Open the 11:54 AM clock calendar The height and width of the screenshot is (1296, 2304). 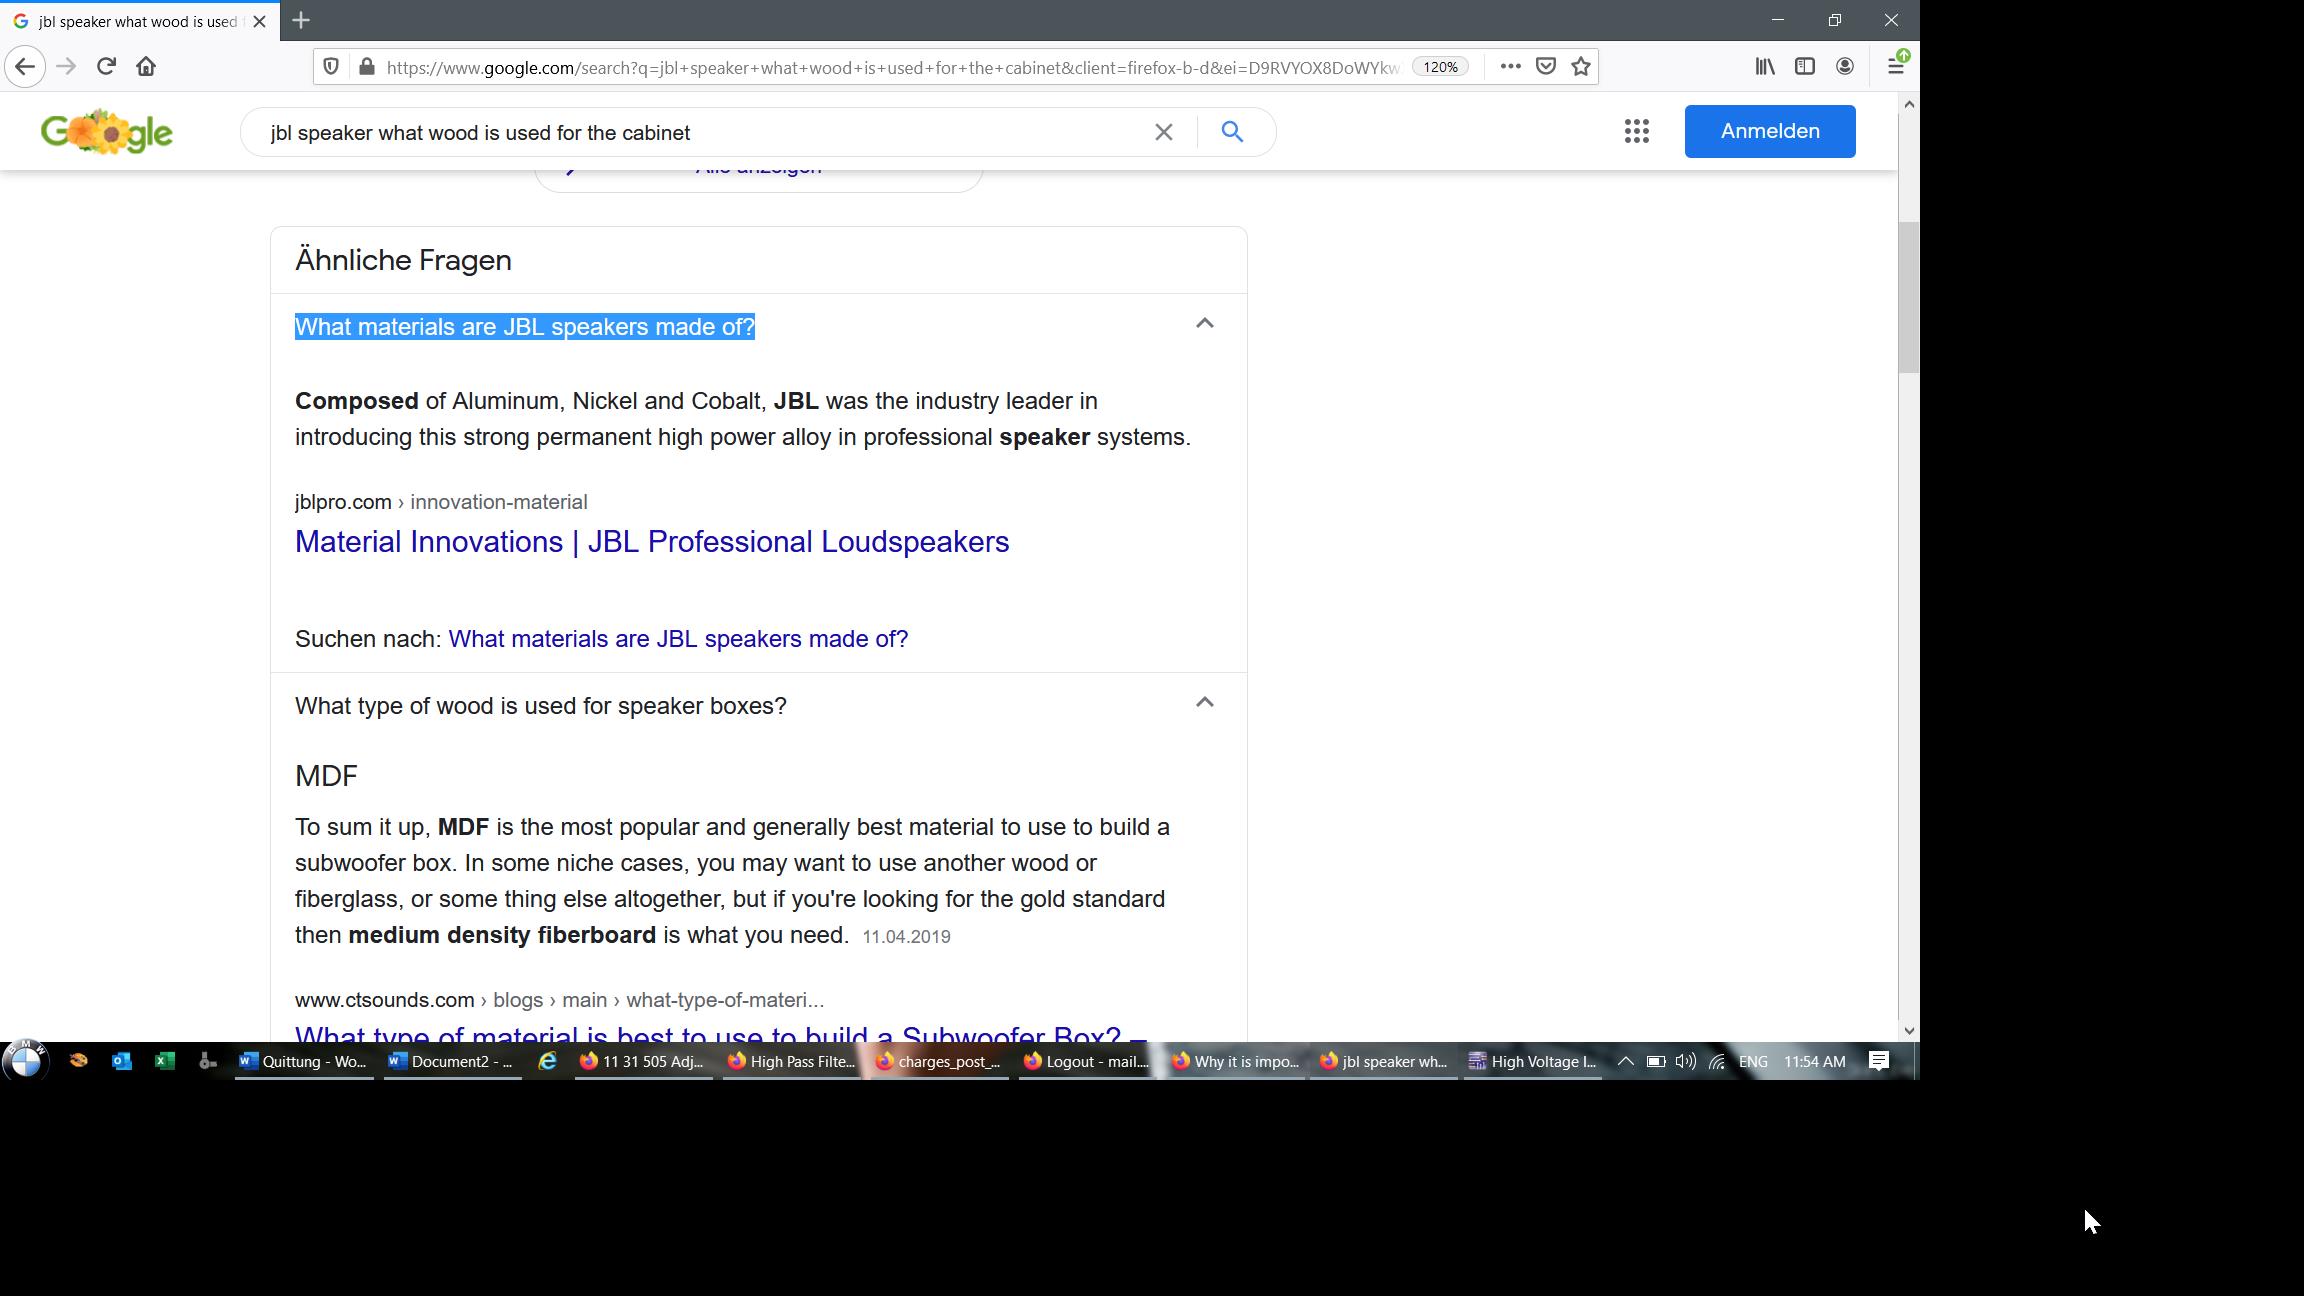1814,1061
